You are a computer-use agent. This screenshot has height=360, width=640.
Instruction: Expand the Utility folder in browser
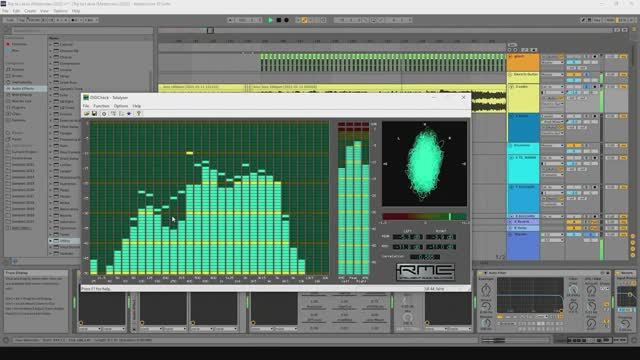pyautogui.click(x=51, y=241)
